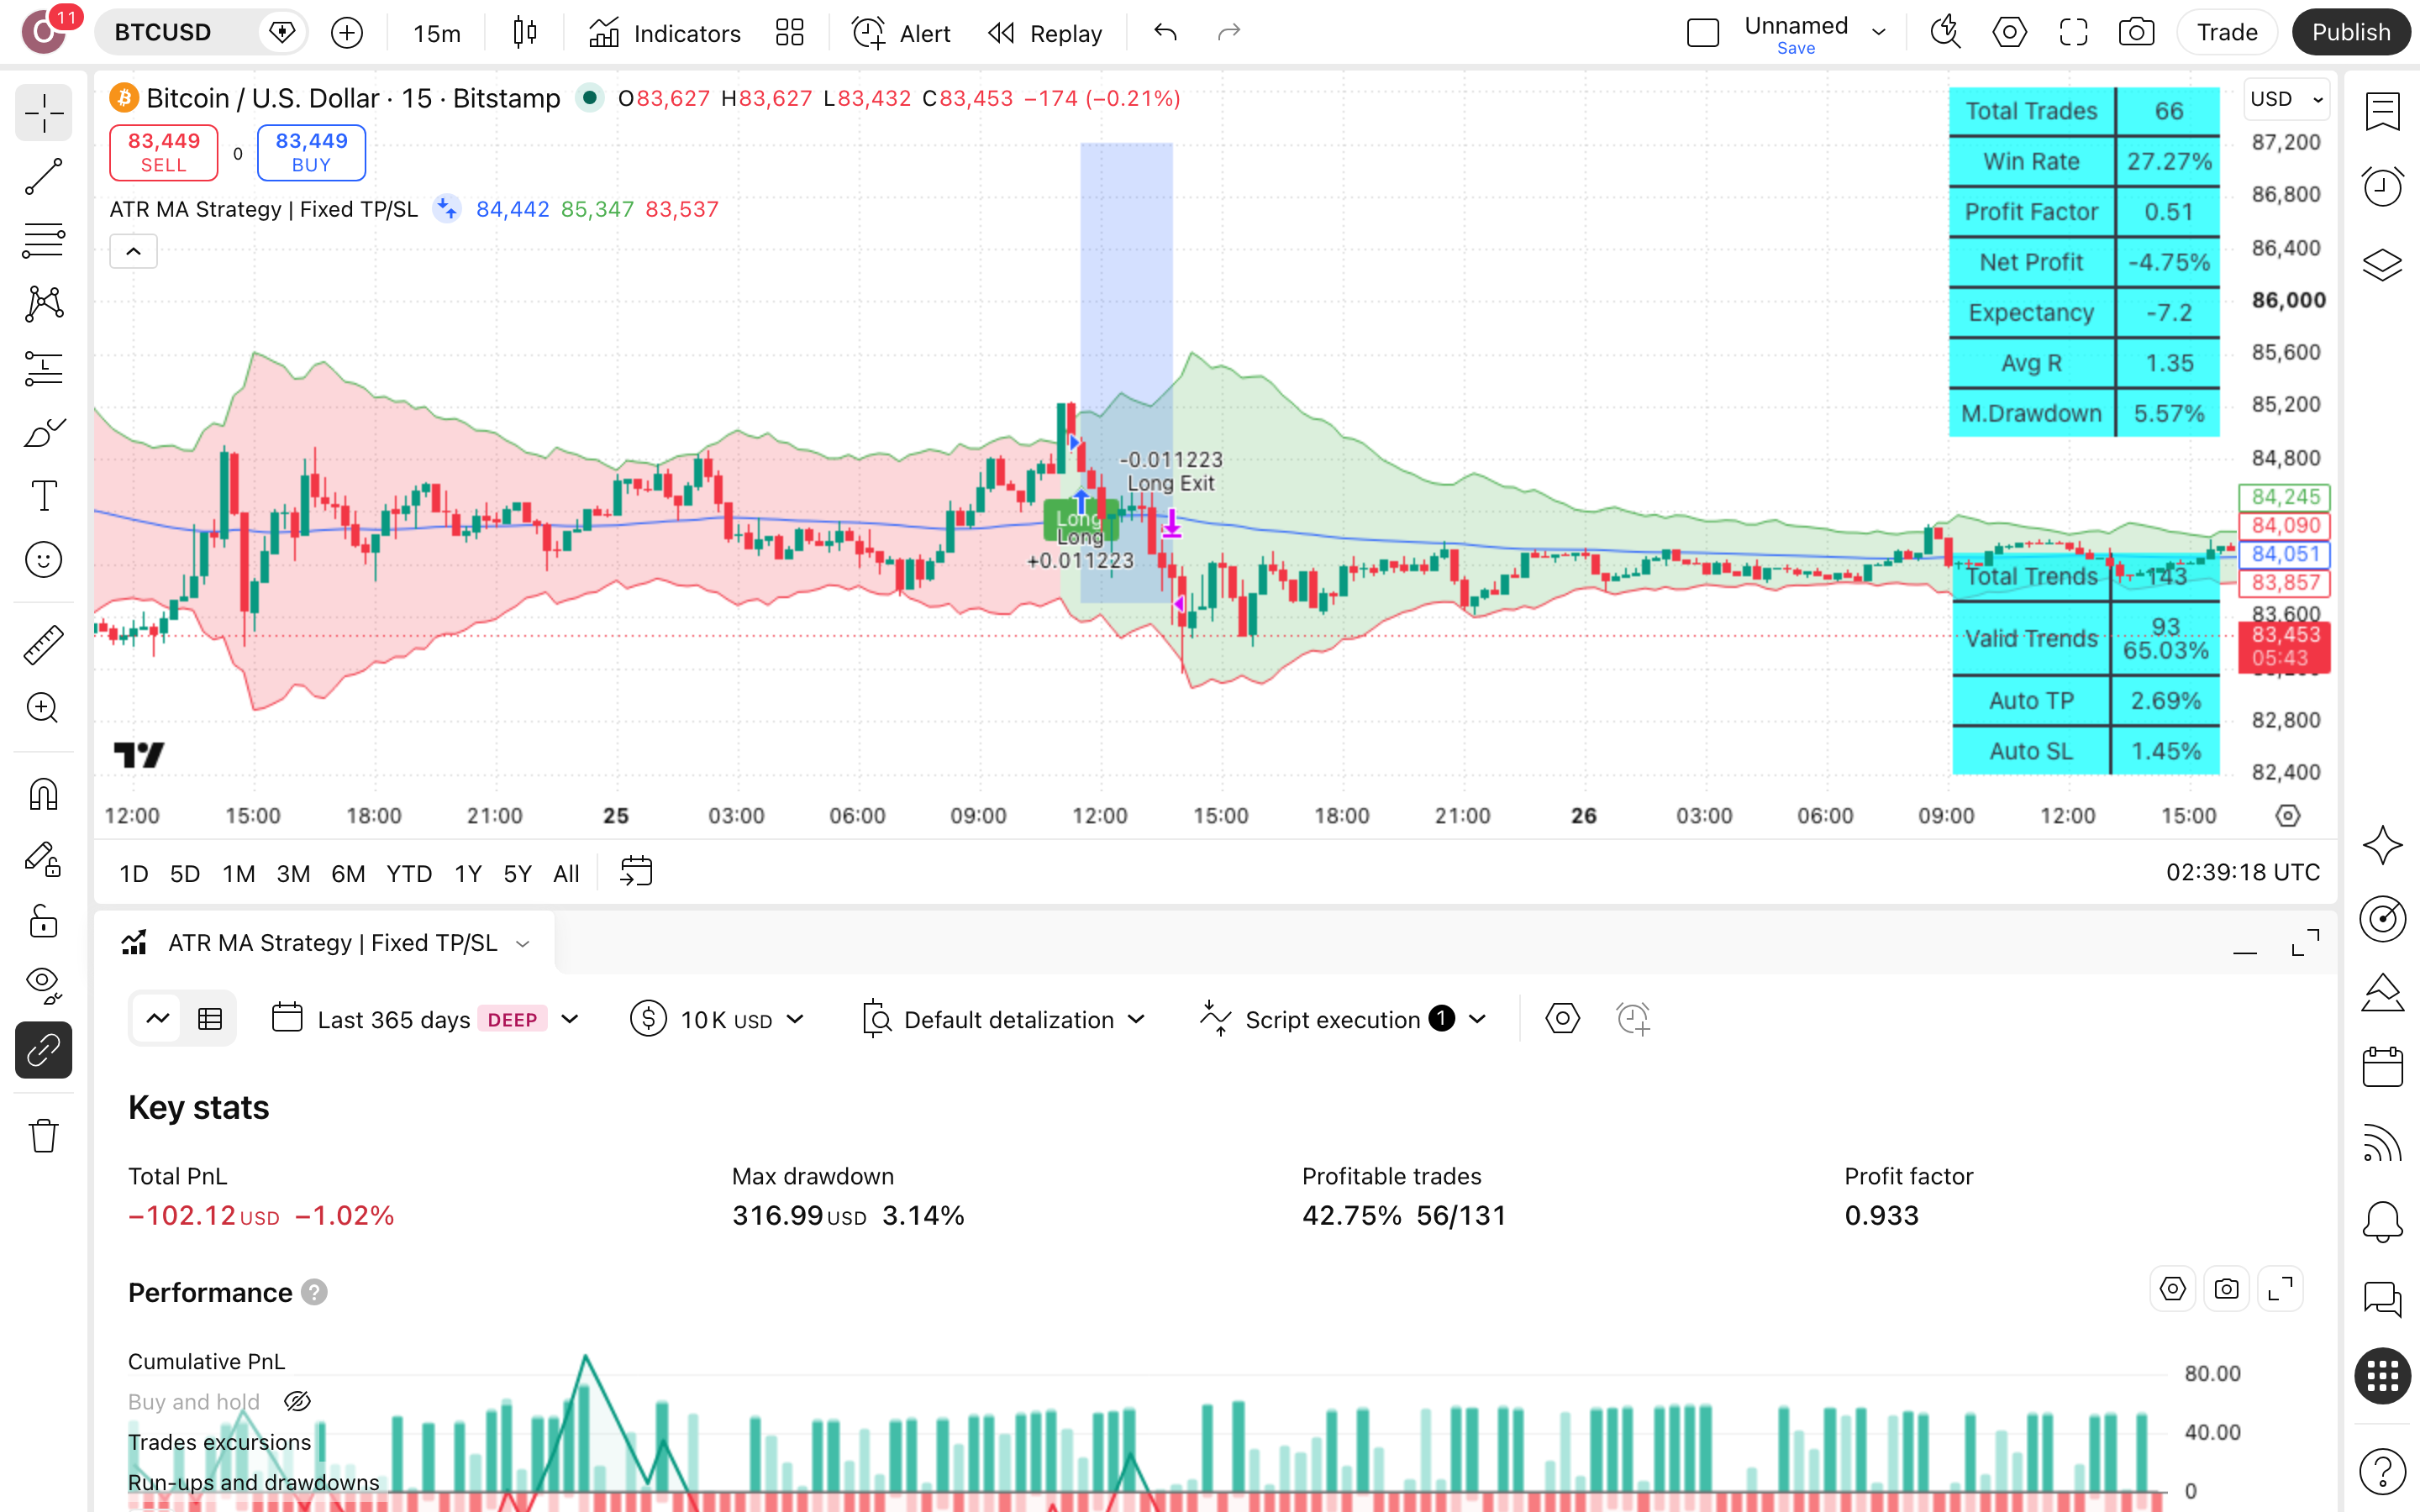
Task: Select the trend line drawing tool
Action: [x=43, y=177]
